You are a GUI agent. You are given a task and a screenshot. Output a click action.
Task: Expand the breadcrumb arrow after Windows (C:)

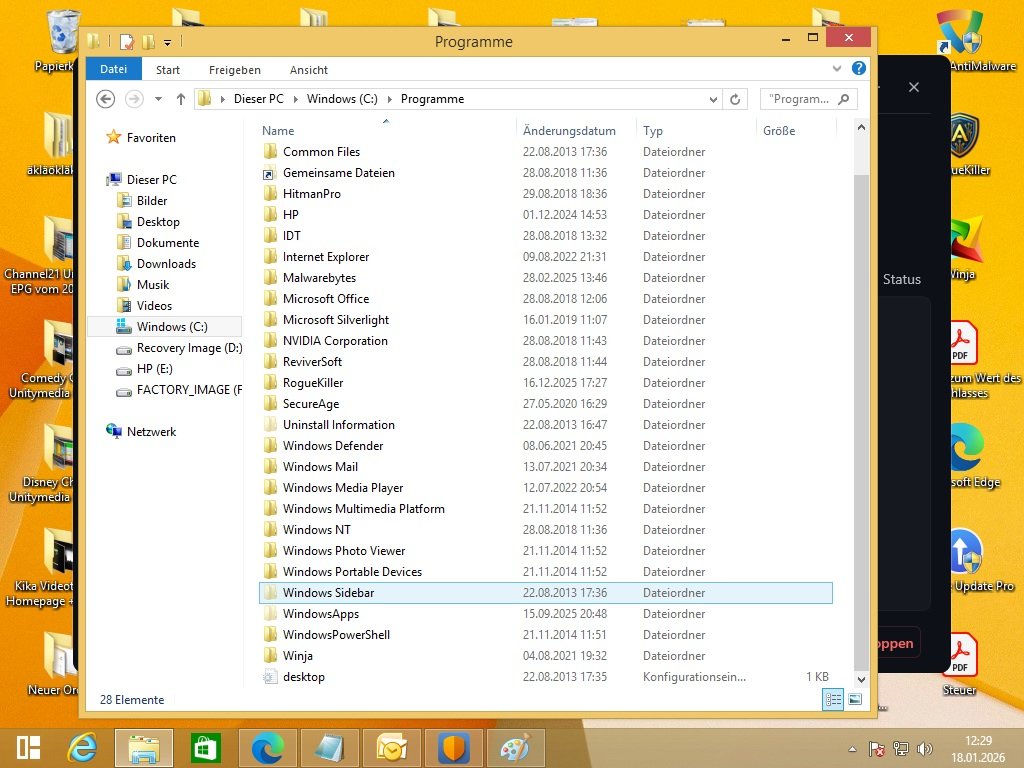coord(390,99)
